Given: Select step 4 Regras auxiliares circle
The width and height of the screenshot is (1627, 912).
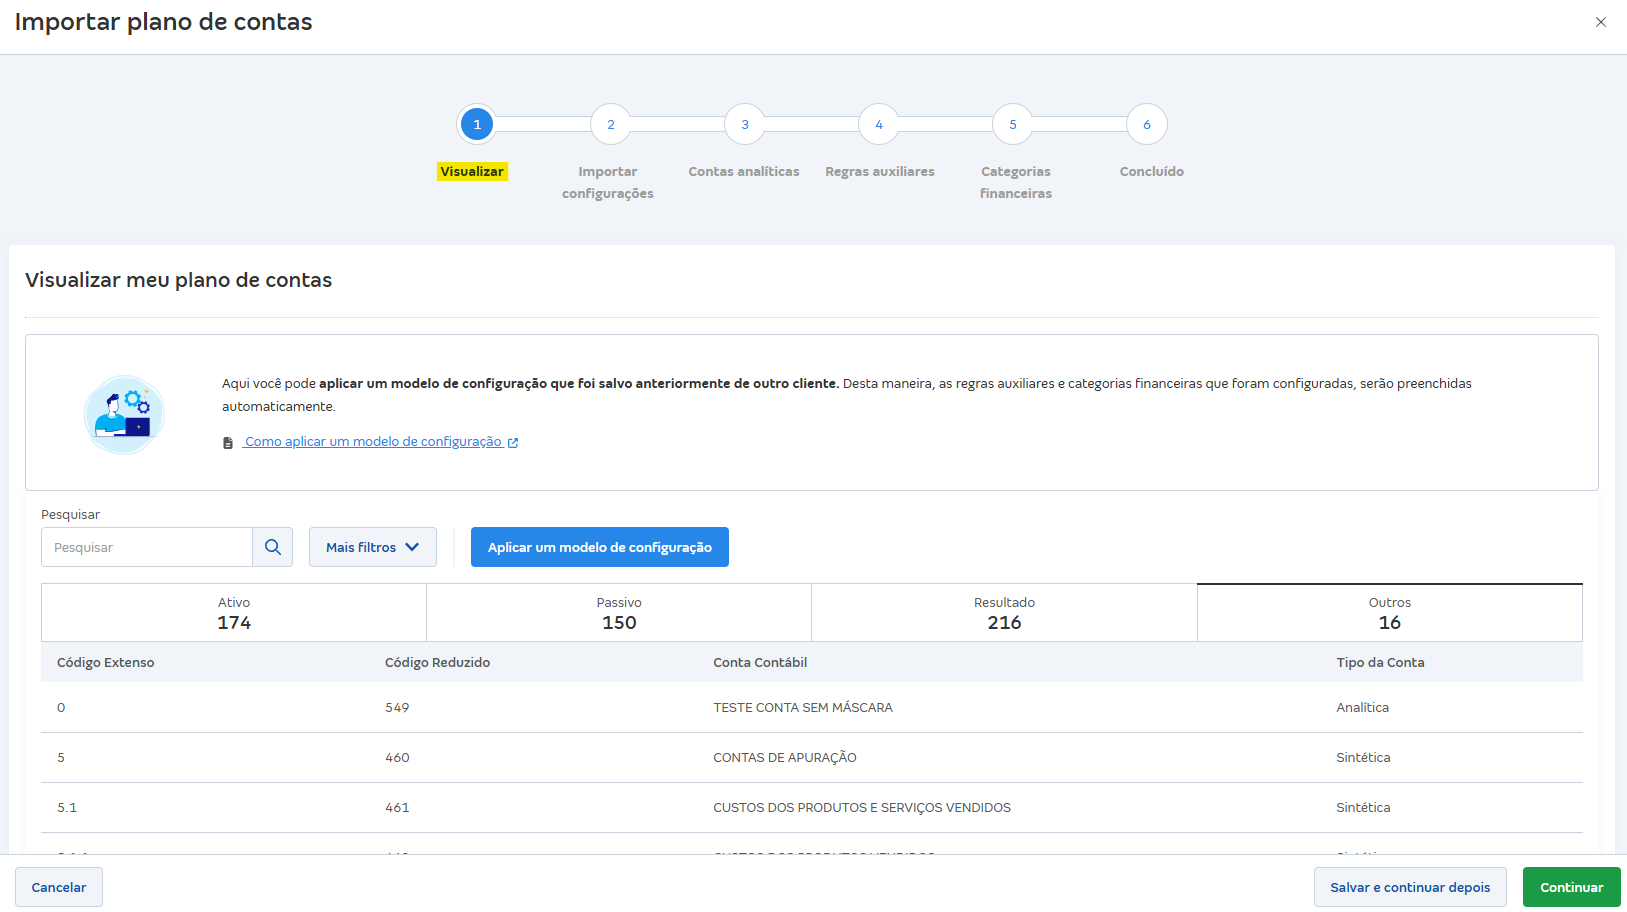Looking at the screenshot, I should tap(878, 124).
